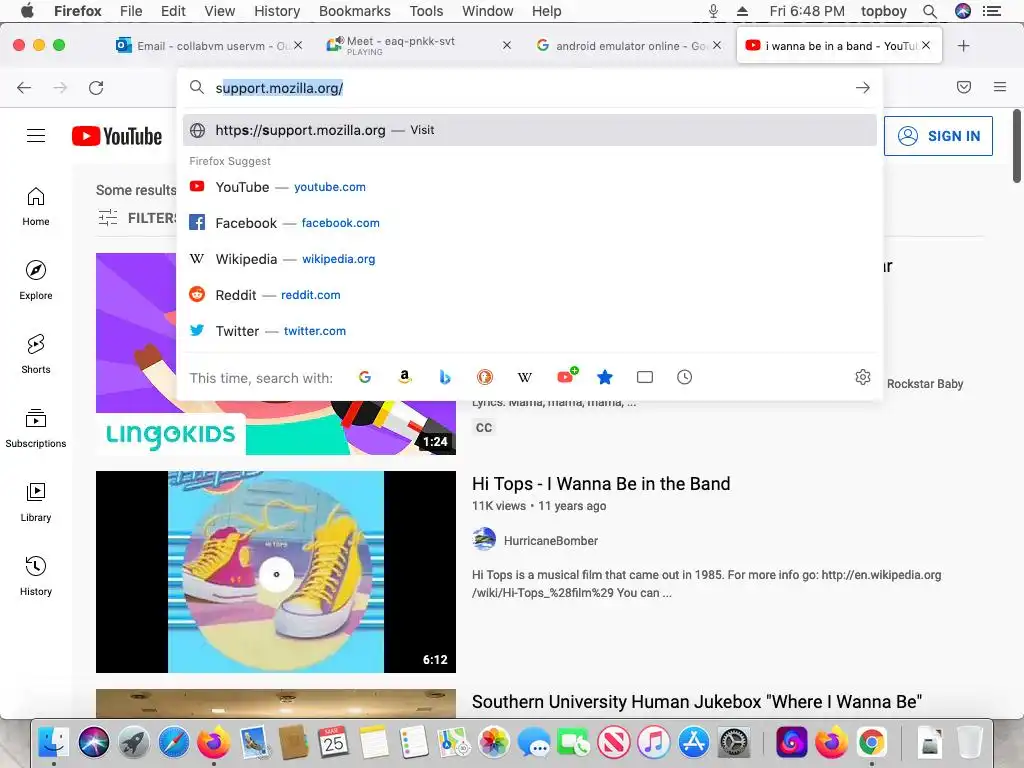The image size is (1024, 768).
Task: Click the CC badge on first result
Action: coord(484,427)
